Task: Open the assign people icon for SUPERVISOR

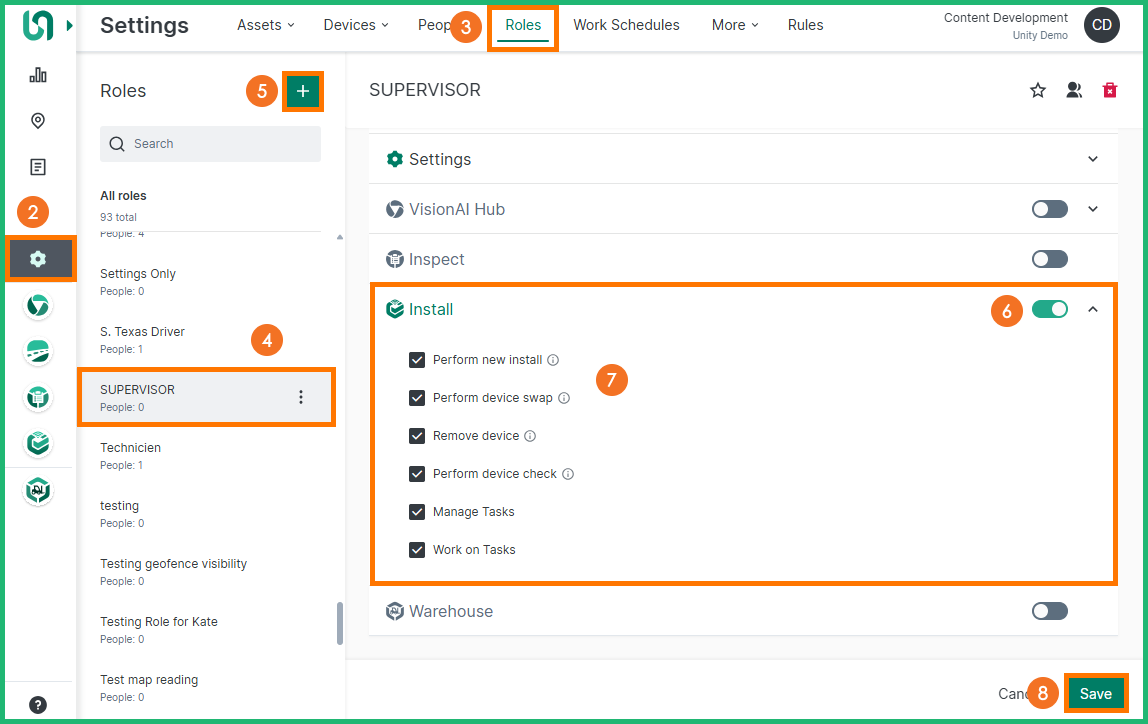Action: (x=1074, y=91)
